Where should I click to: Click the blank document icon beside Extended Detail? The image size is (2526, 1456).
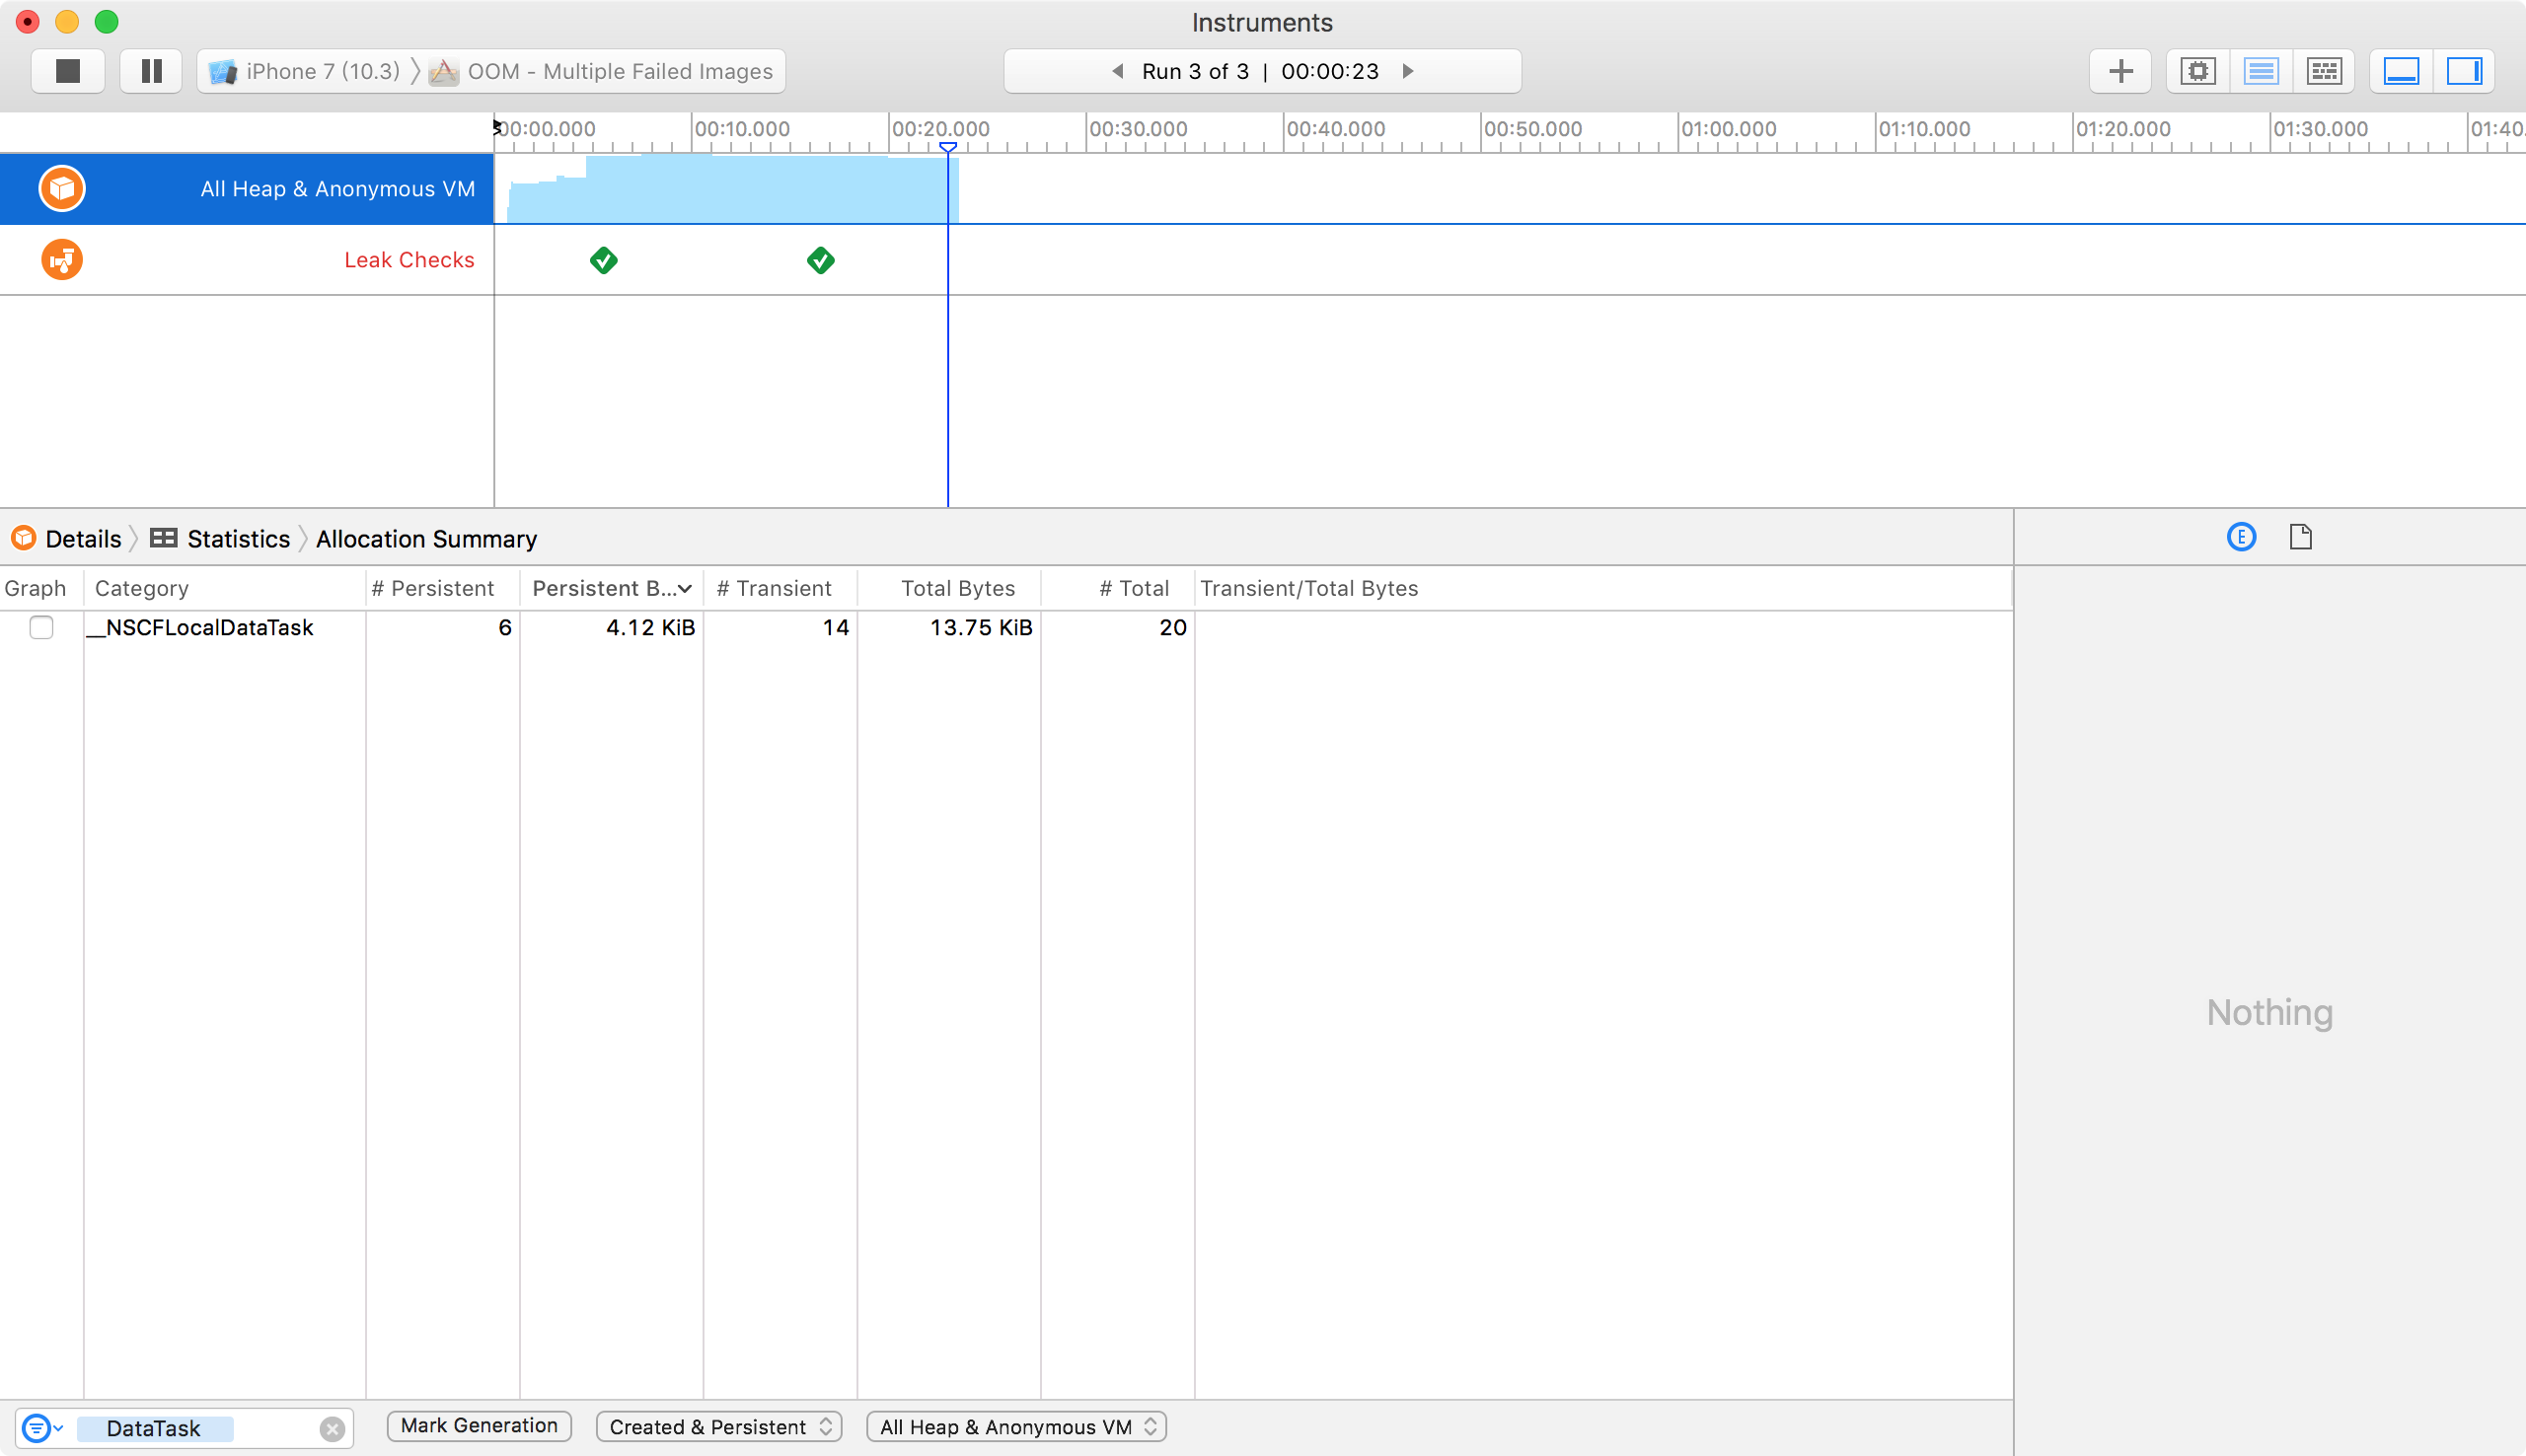click(x=2302, y=537)
